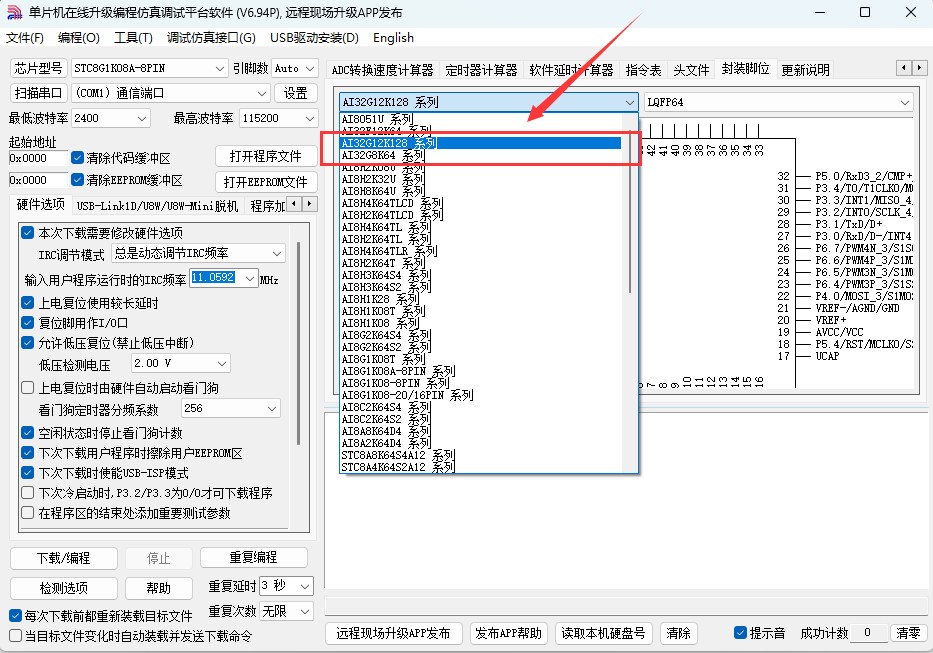Switch language via English menu
Image resolution: width=933 pixels, height=653 pixels.
[x=393, y=38]
